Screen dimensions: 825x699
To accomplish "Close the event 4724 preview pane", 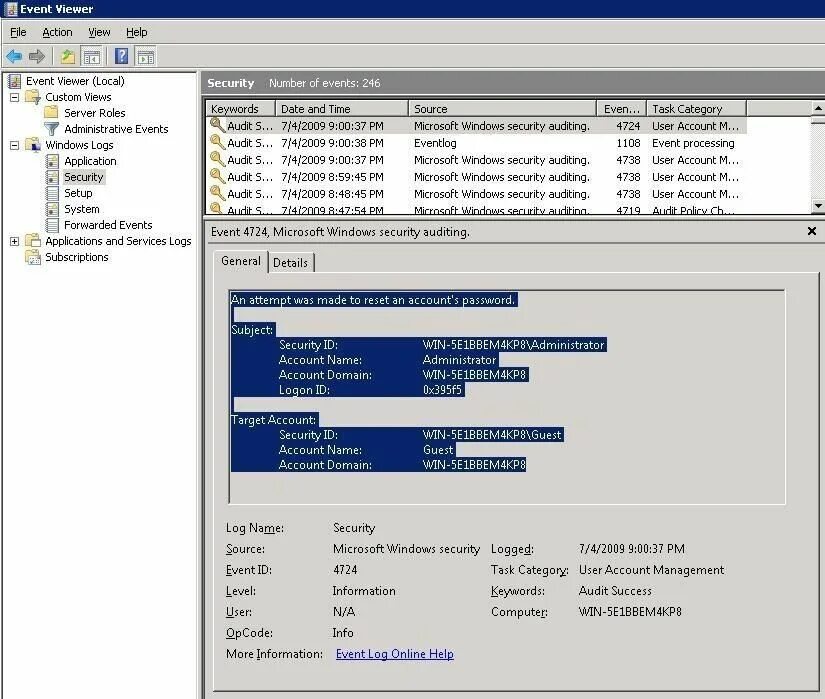I will point(812,231).
